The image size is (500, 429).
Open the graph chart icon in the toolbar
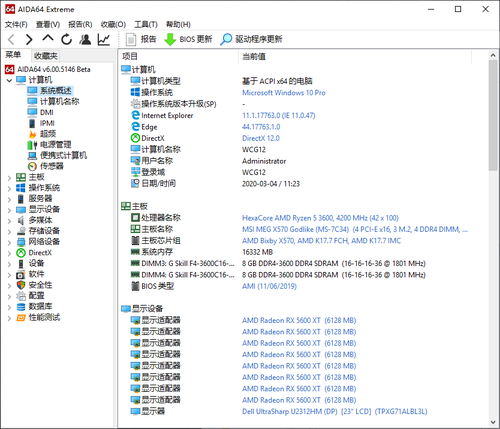click(104, 39)
